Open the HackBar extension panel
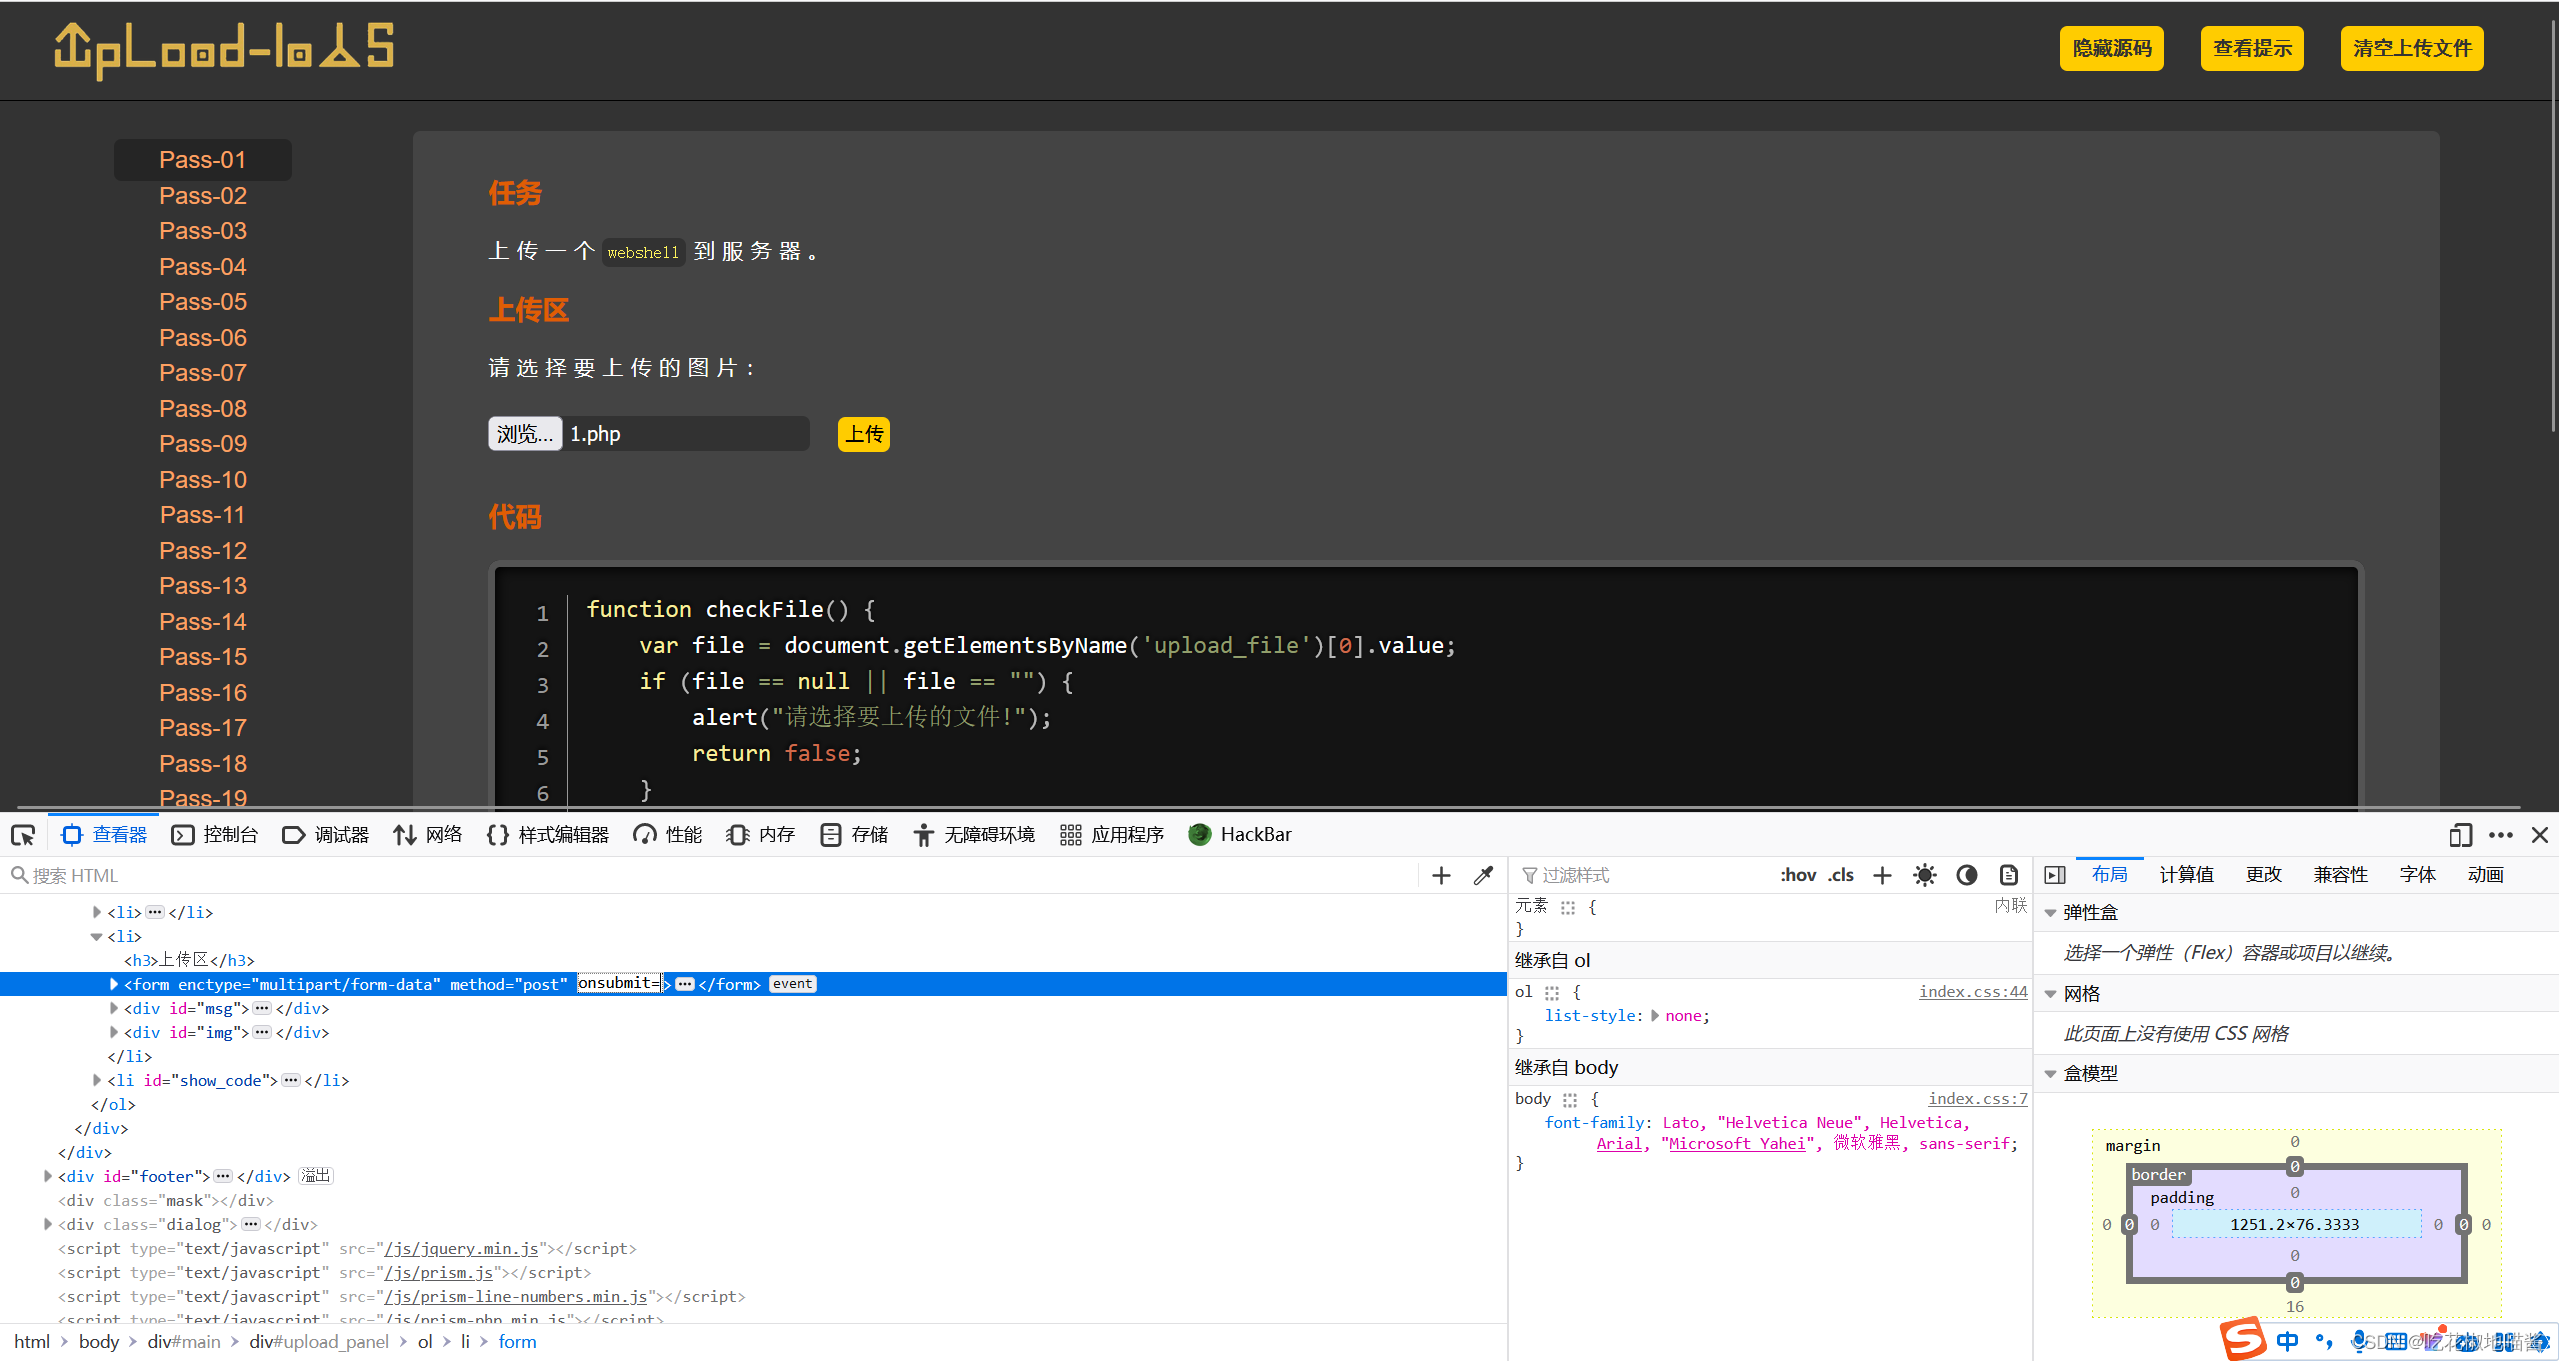2559x1361 pixels. point(1240,835)
